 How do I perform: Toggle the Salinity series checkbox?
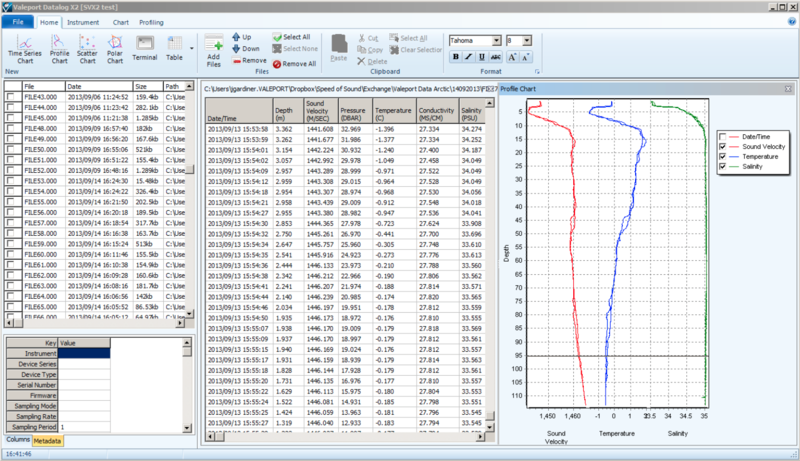pyautogui.click(x=724, y=168)
